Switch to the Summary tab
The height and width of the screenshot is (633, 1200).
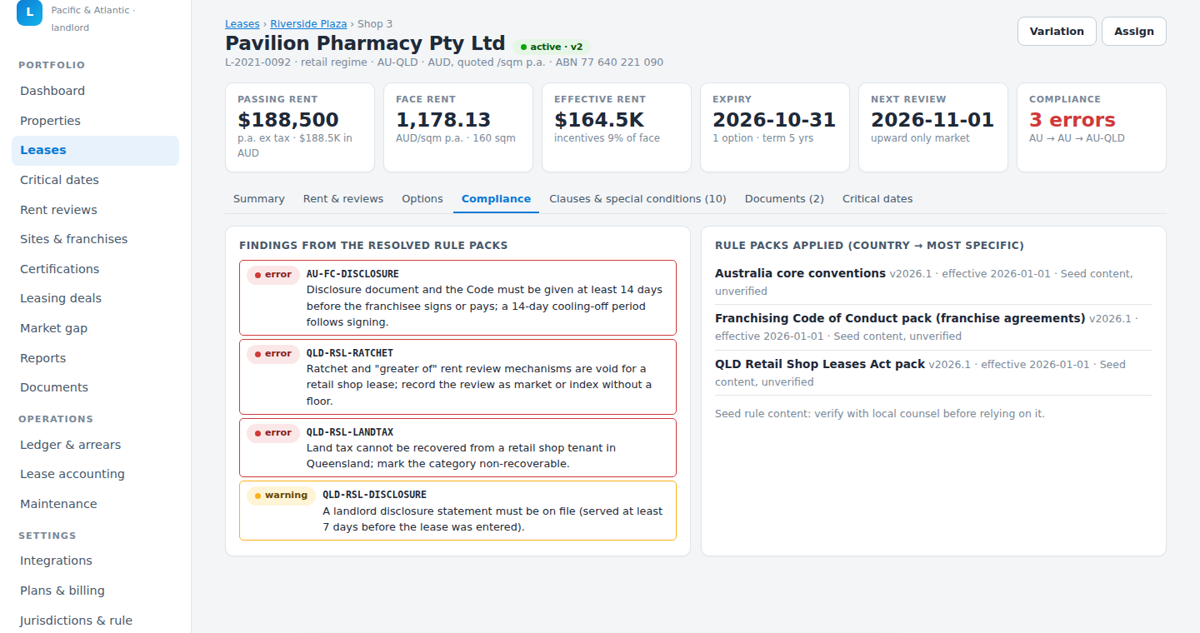[259, 199]
